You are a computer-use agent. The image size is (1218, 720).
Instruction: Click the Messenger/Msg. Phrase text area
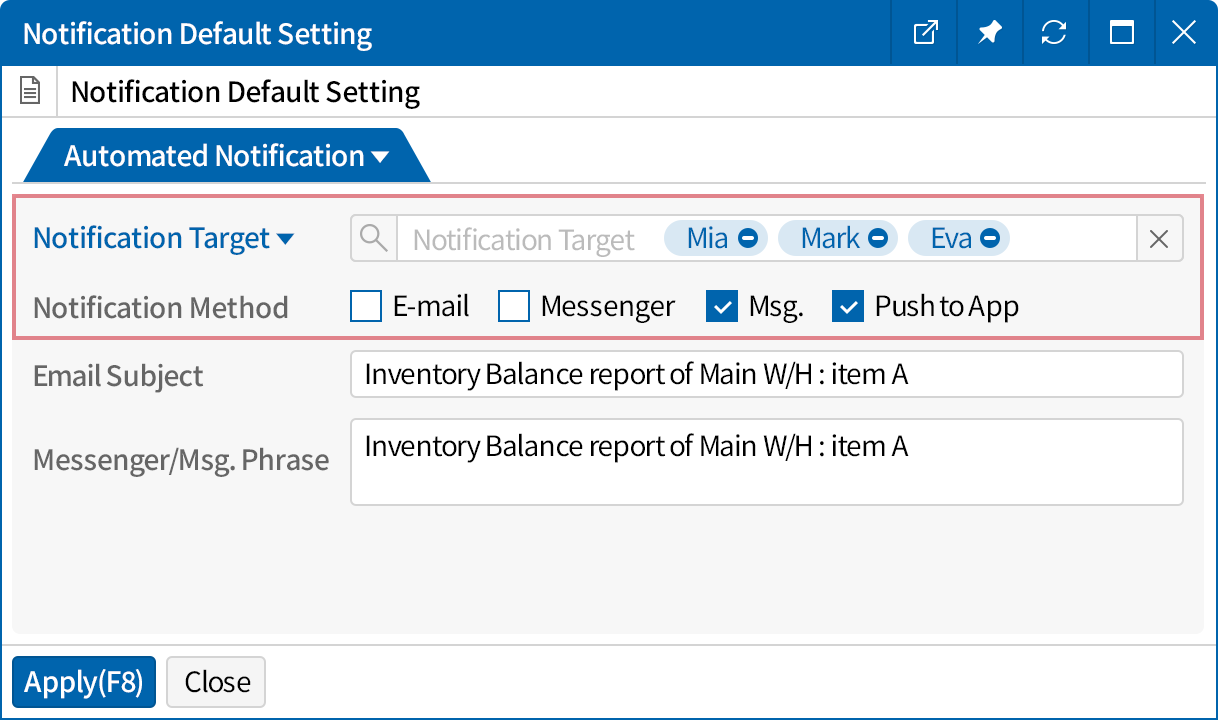766,462
